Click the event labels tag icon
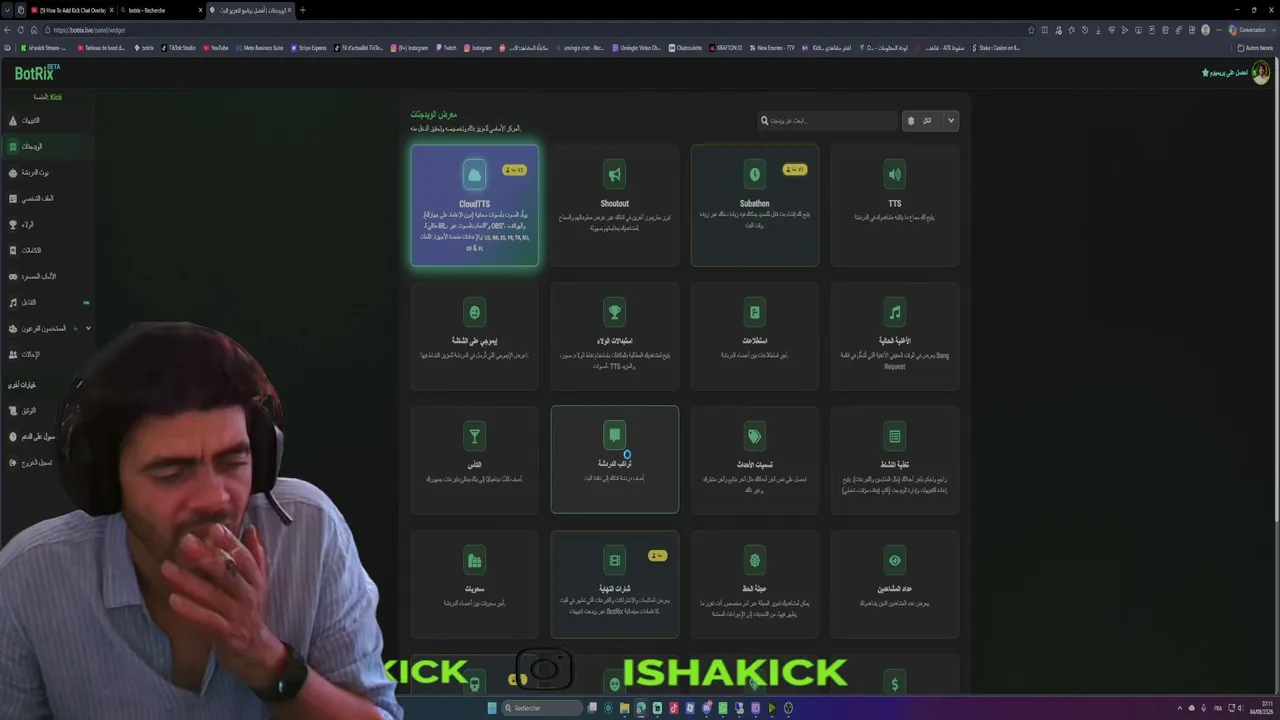Image resolution: width=1280 pixels, height=720 pixels. coord(755,436)
